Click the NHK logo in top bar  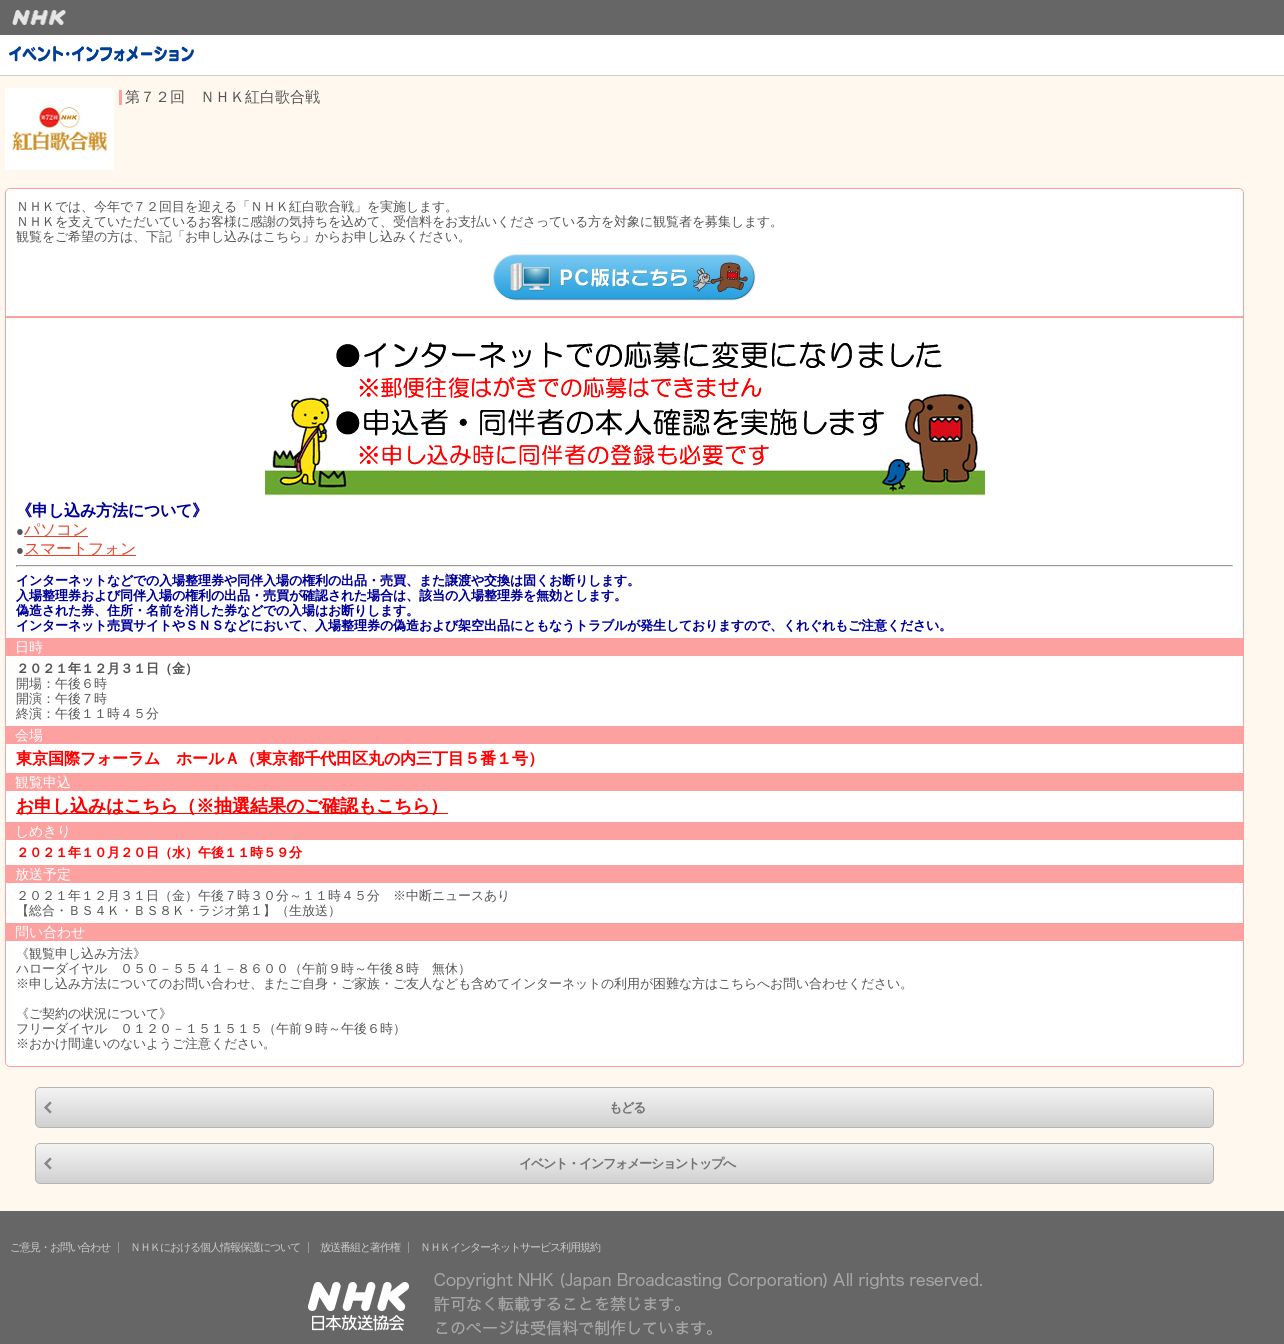pos(39,17)
